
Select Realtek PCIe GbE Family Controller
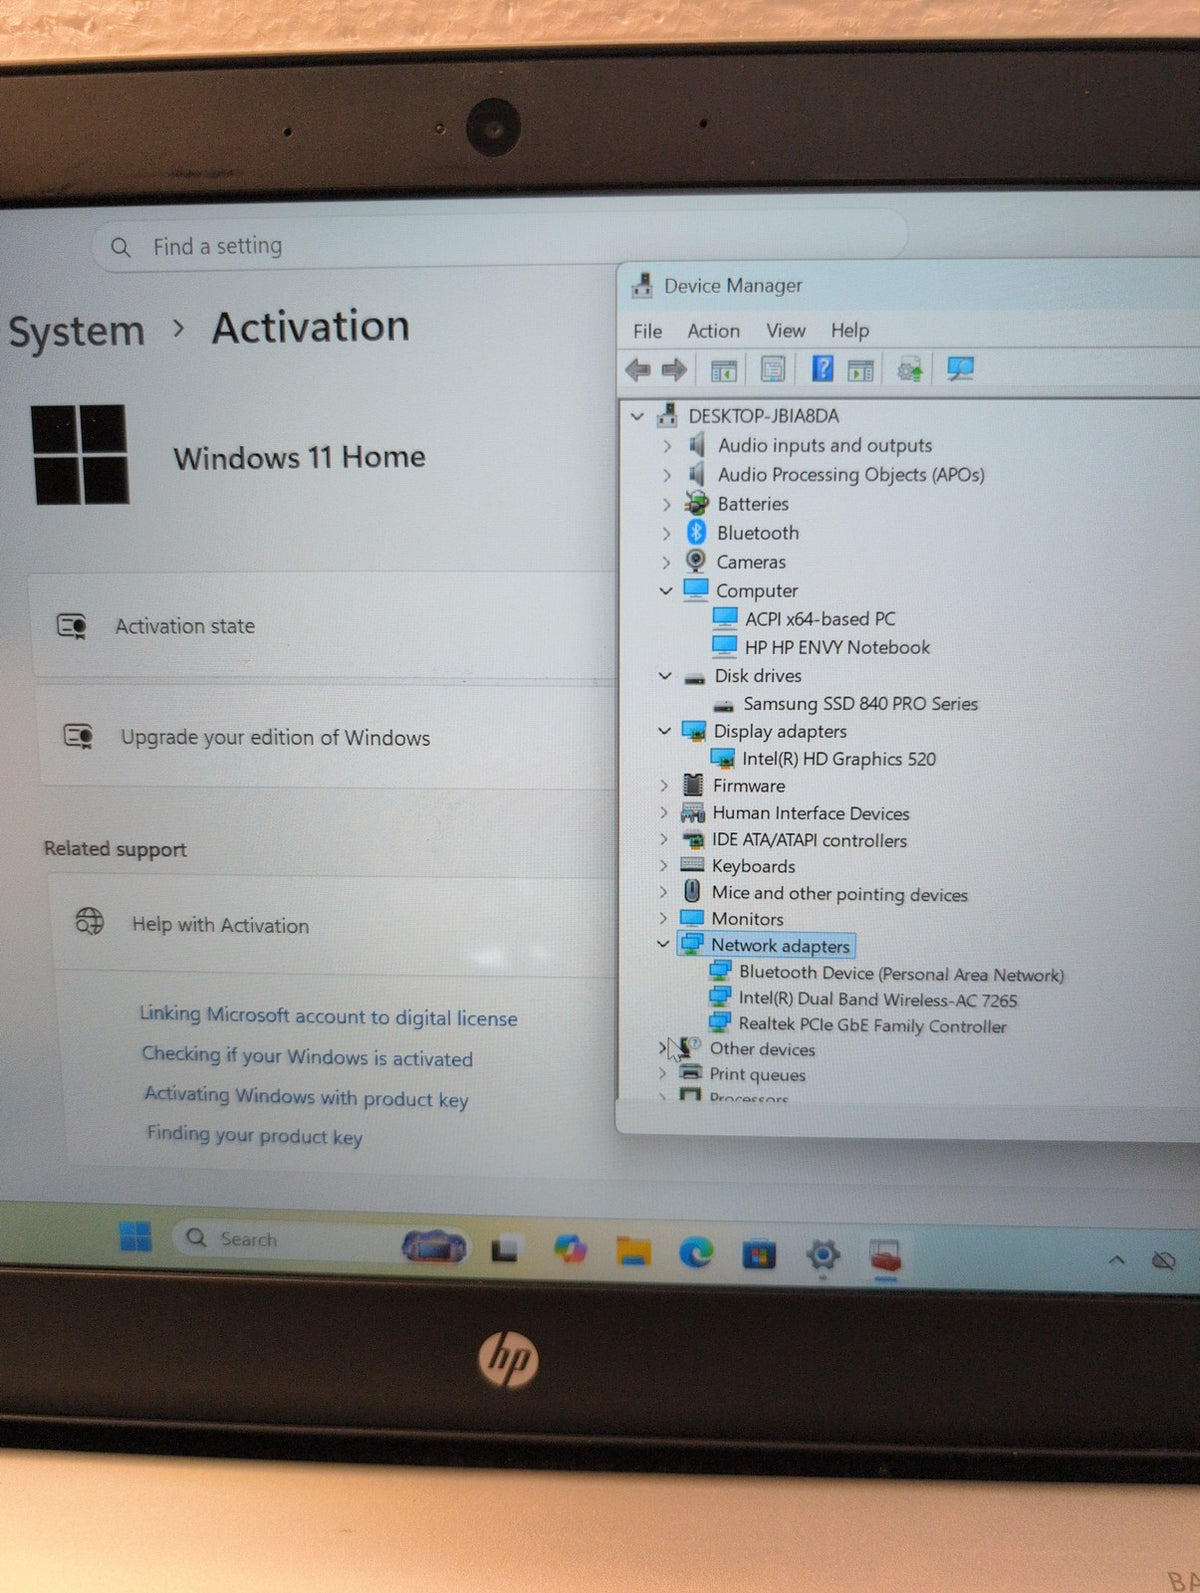coord(872,1025)
